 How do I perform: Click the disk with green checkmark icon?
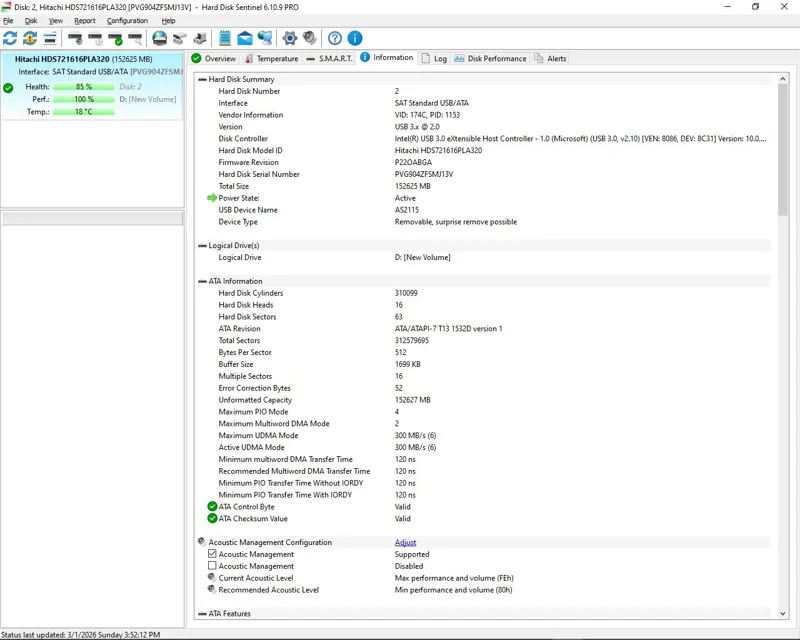[115, 38]
